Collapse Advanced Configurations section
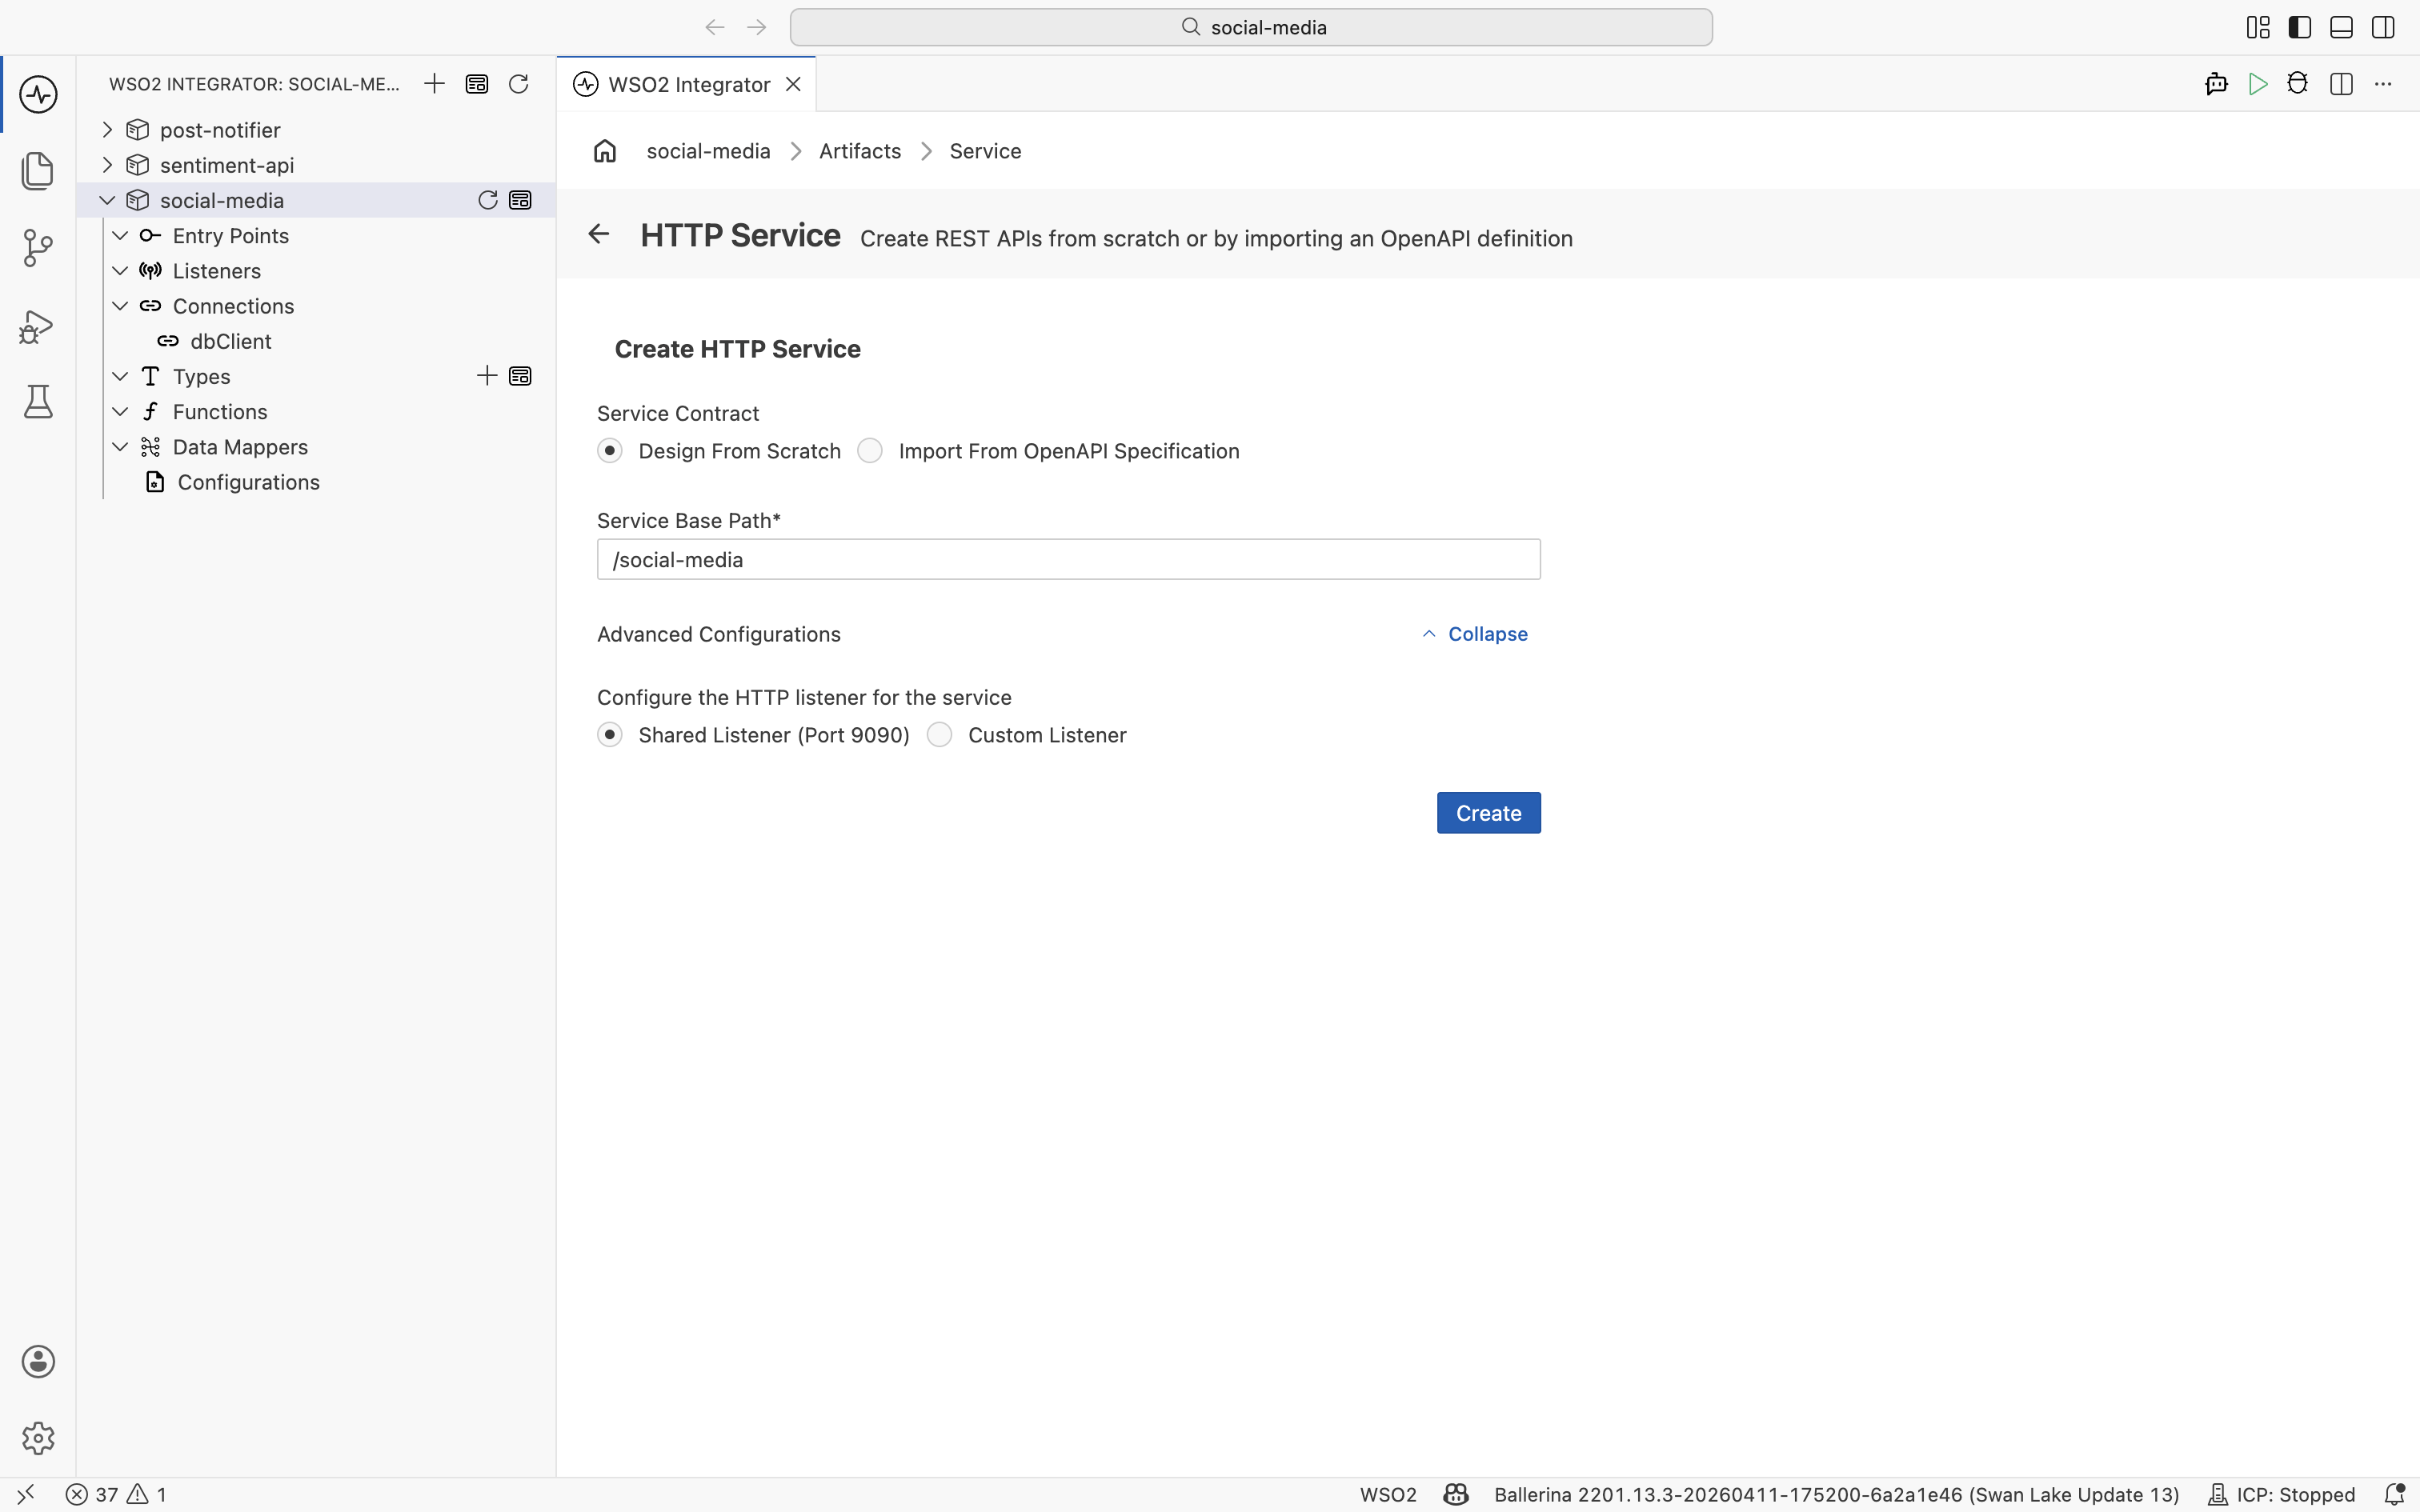The width and height of the screenshot is (2420, 1512). (x=1475, y=634)
